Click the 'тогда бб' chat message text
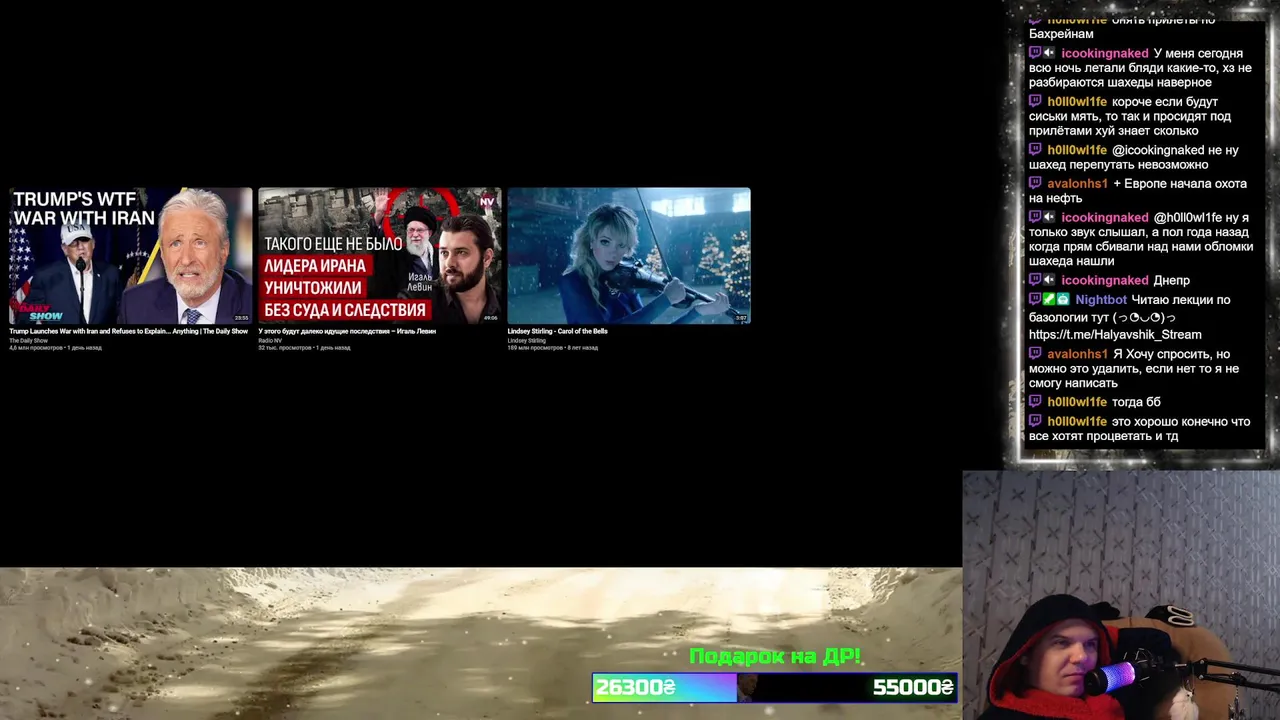The image size is (1280, 720). [x=1136, y=402]
